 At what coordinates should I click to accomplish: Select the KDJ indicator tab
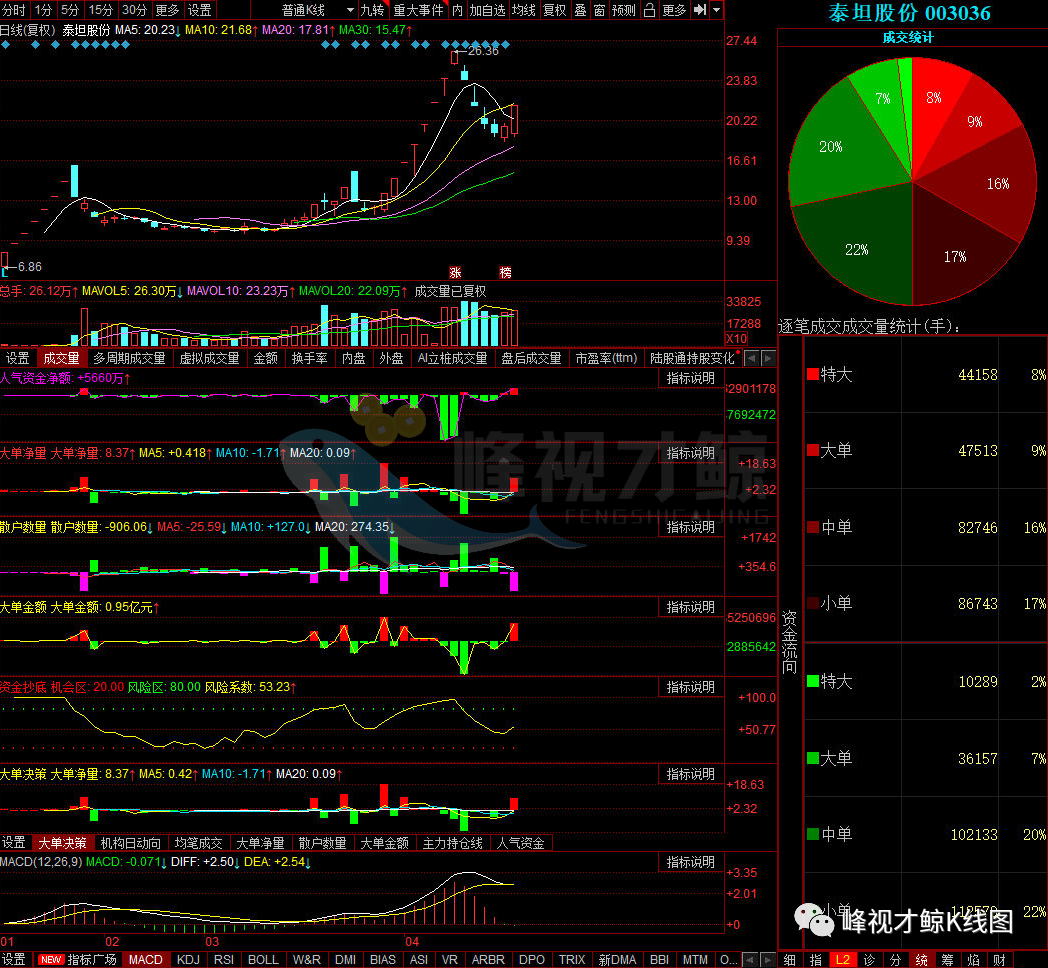pos(188,959)
